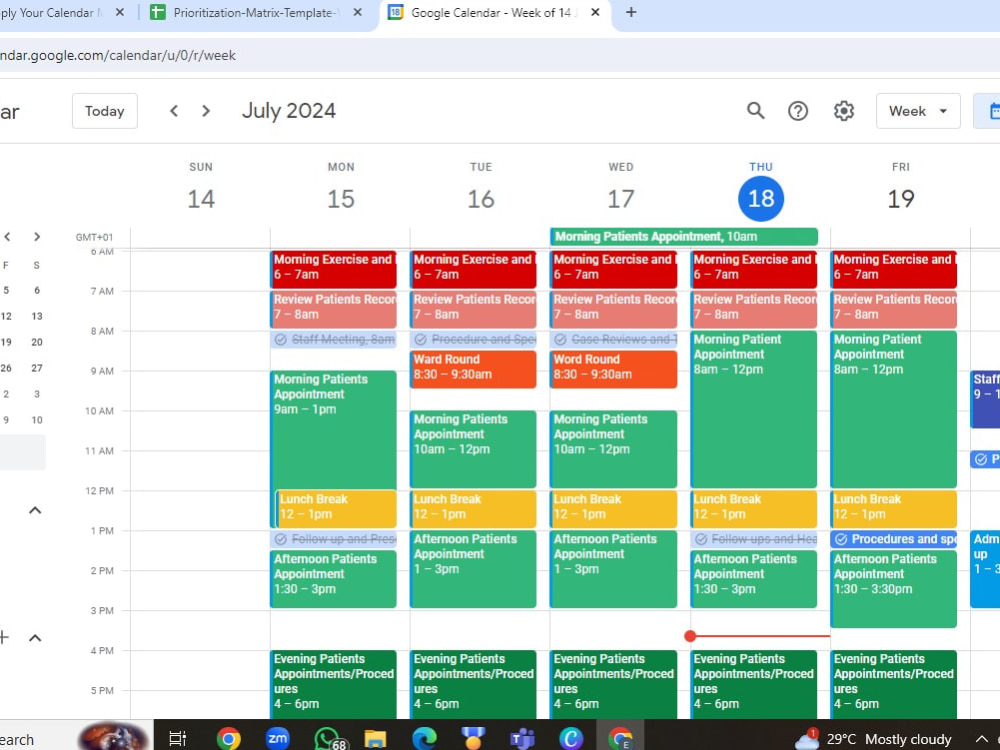Open Tuesday Morning Patients Appointment 10am-12pm

point(473,449)
